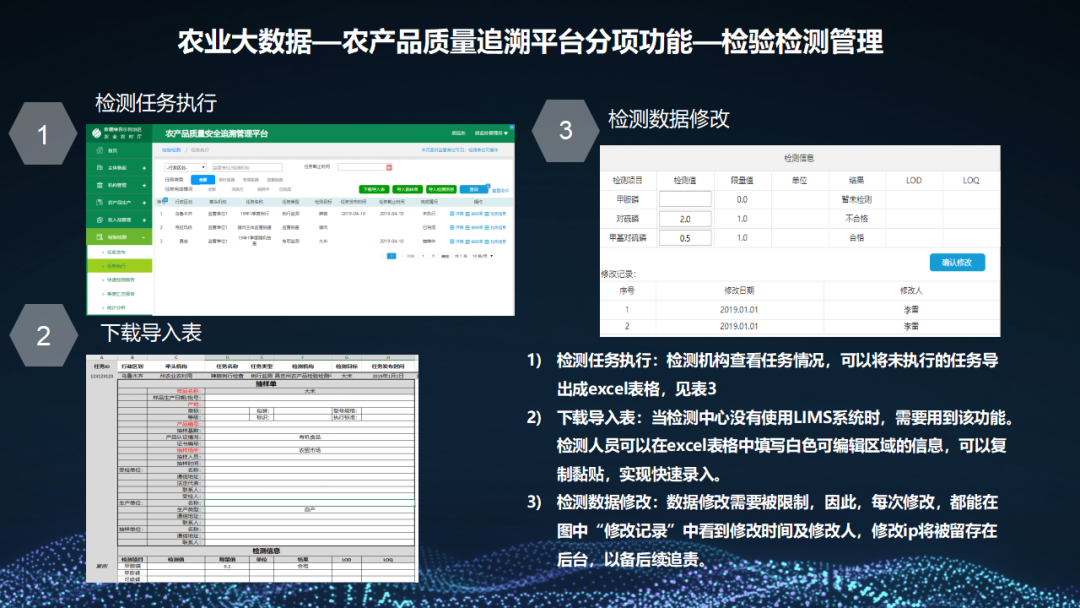Open the user account dropdown in header
1080x608 pixels.
[x=491, y=133]
